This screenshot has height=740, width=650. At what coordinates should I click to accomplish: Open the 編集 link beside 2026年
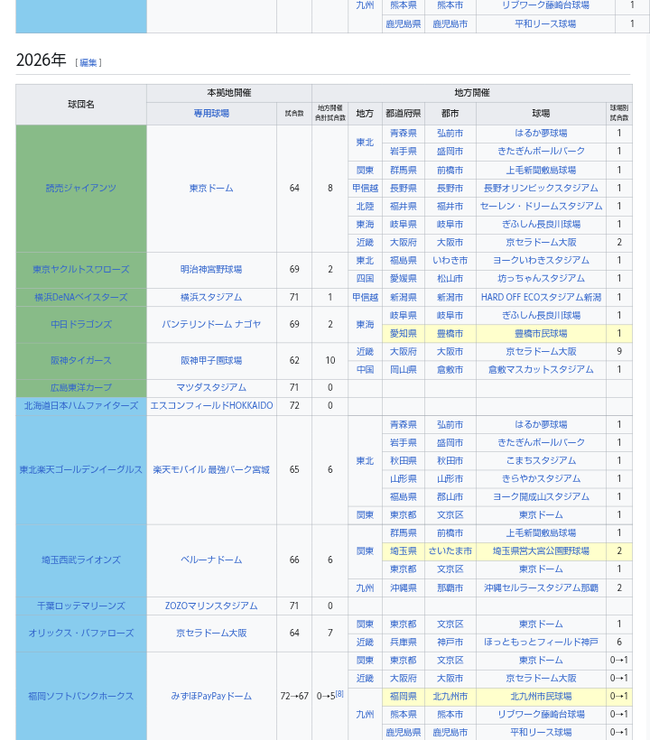[x=88, y=62]
